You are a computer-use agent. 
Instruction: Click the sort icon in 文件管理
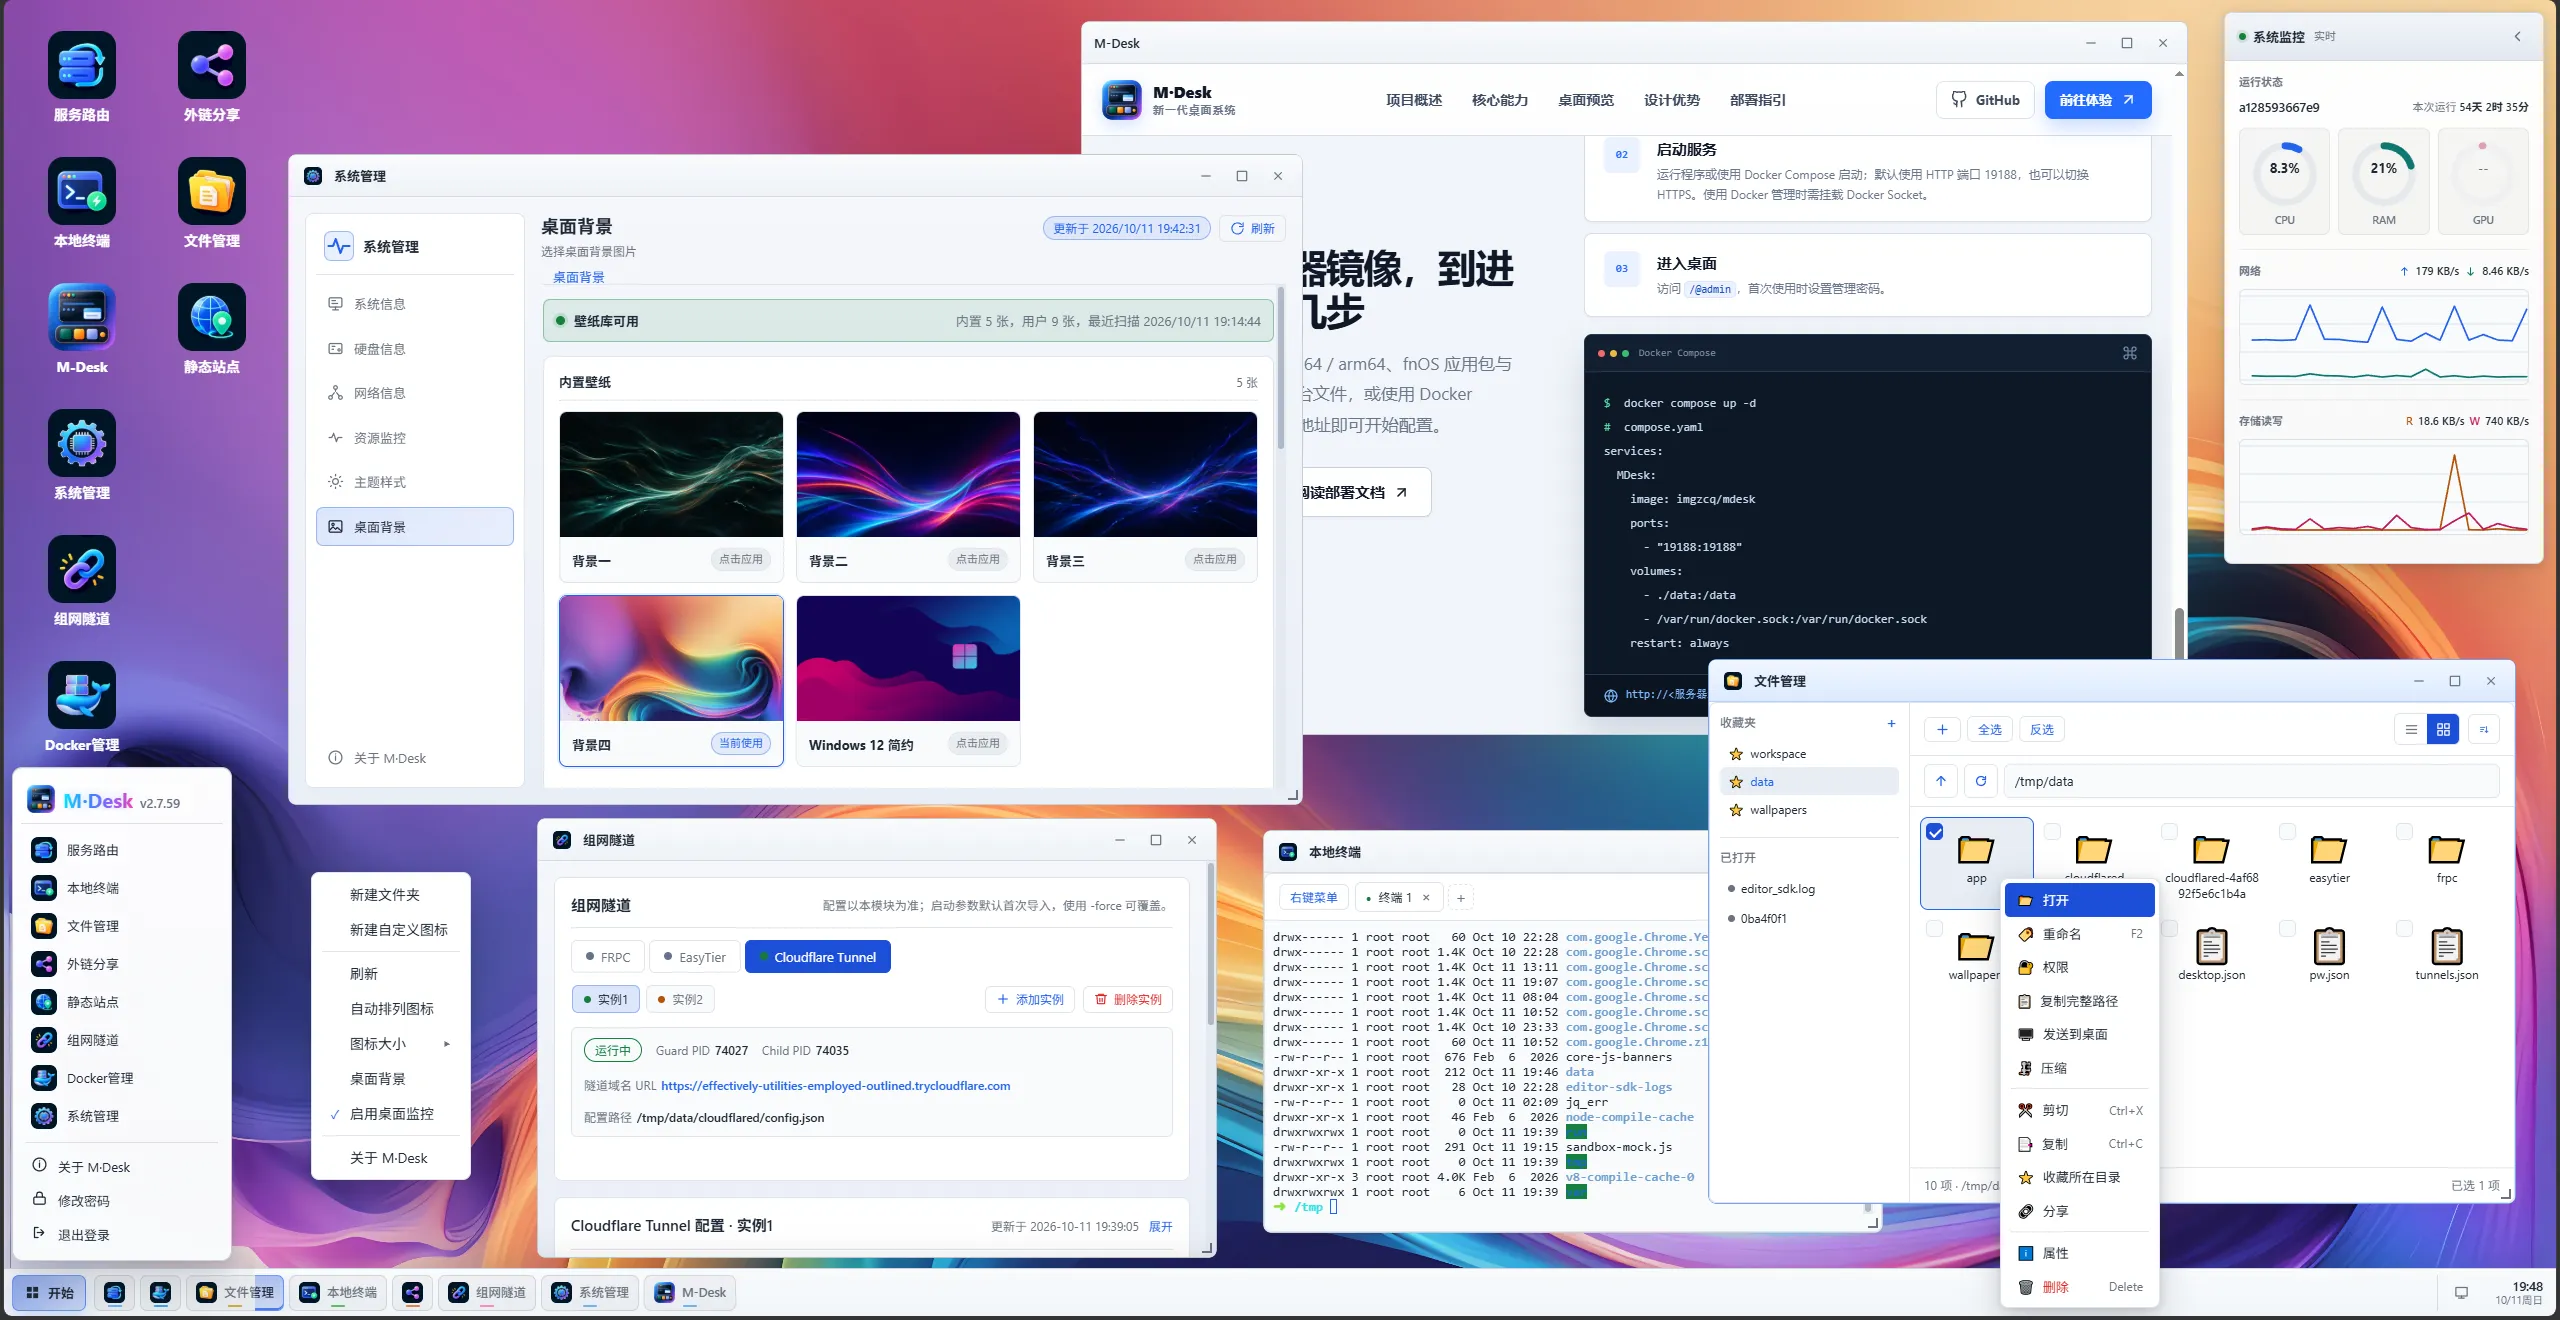[2484, 730]
